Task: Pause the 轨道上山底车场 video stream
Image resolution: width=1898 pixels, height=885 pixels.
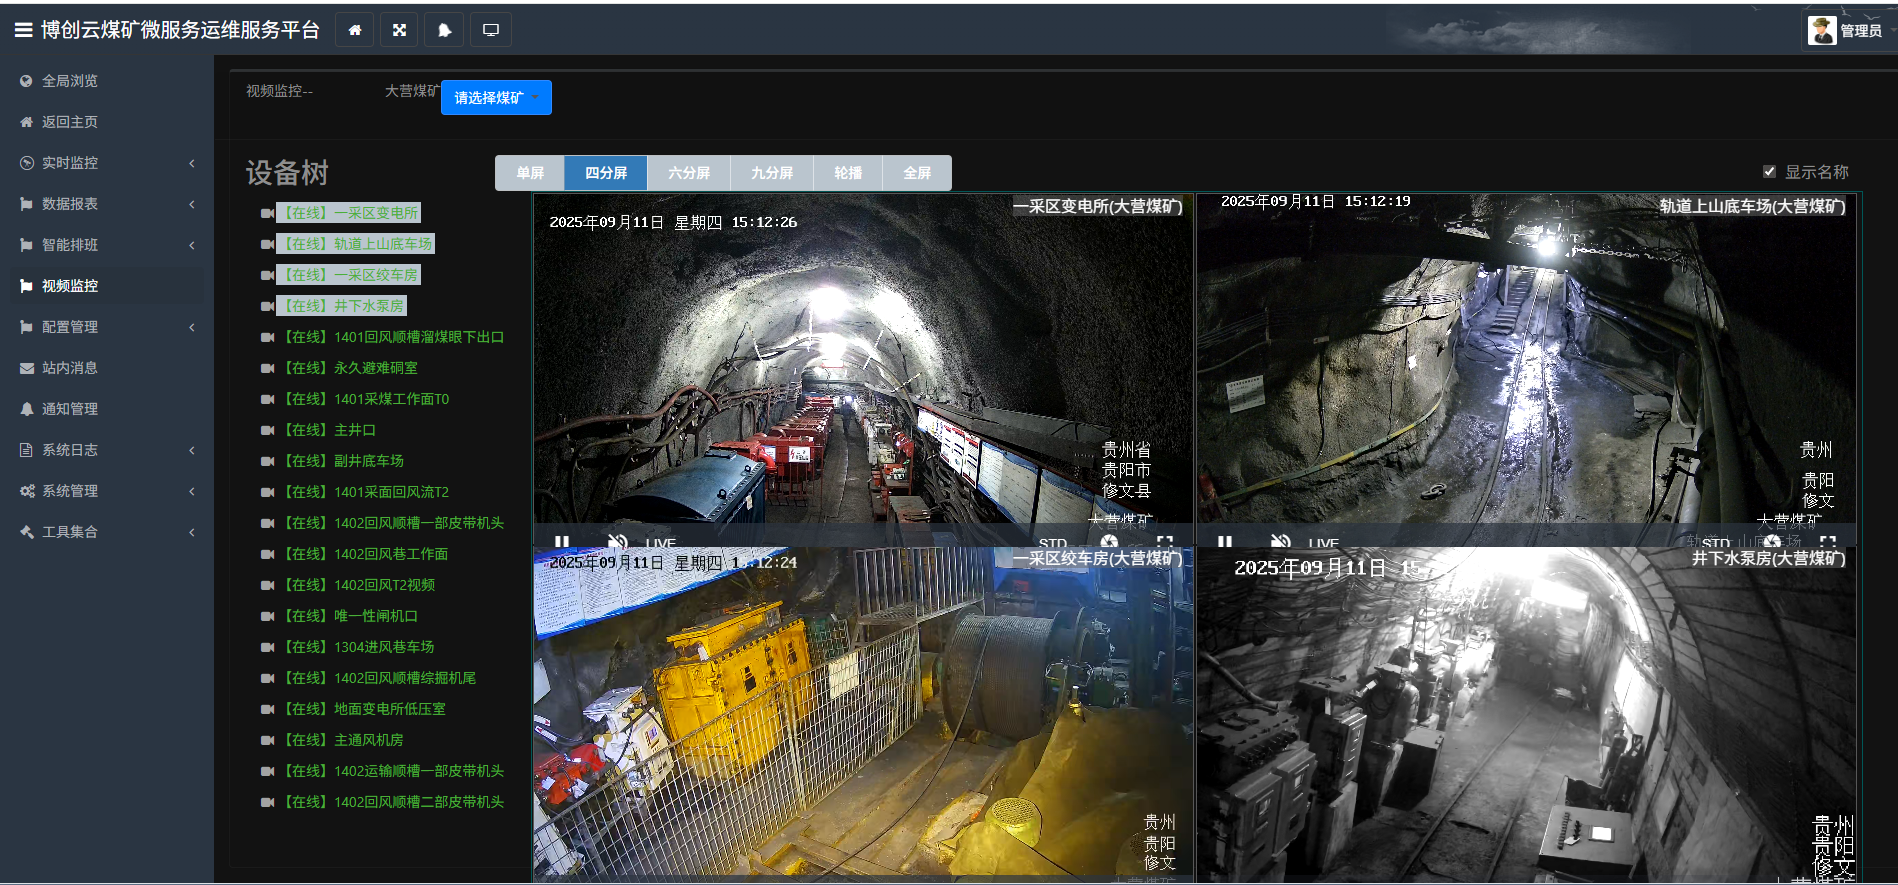Action: pos(1225,541)
